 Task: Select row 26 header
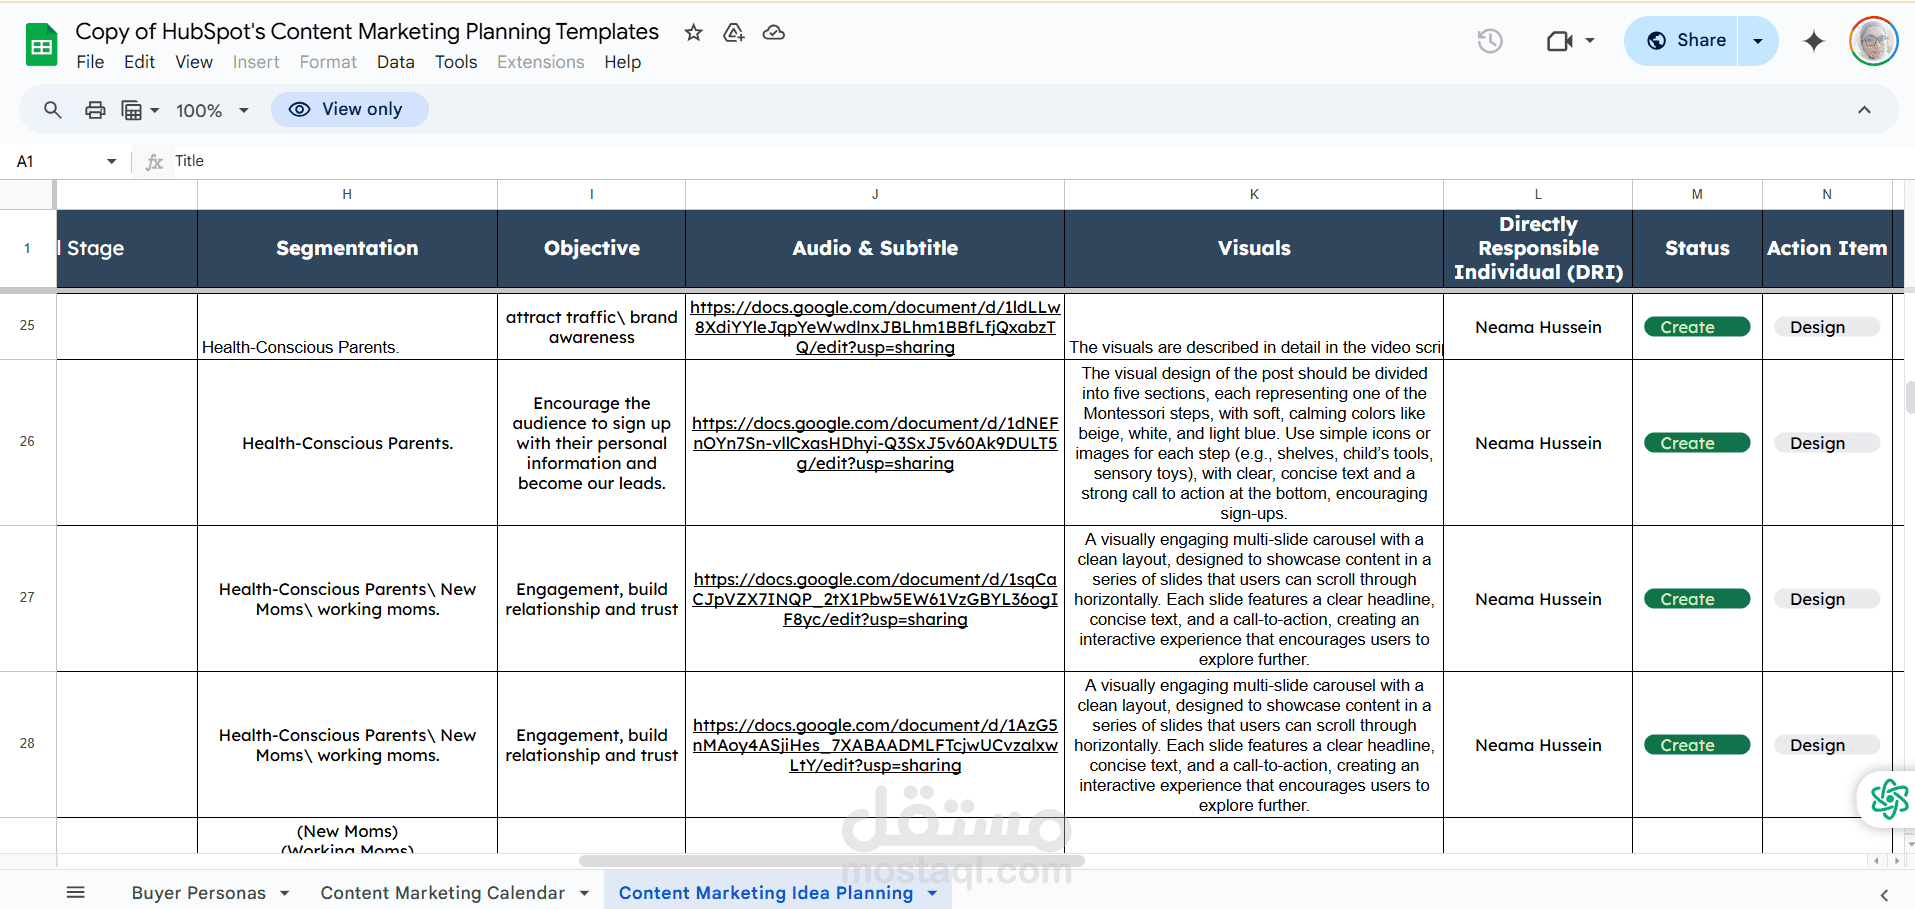click(27, 442)
